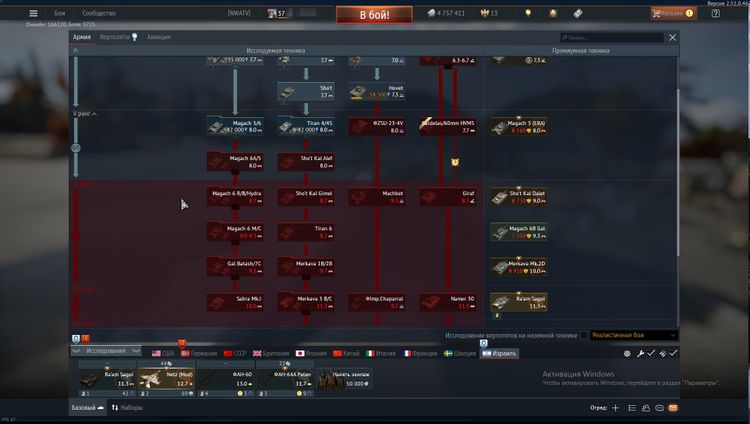The height and width of the screenshot is (424, 750).
Task: Open the Реалистичные бои game mode dropdown
Action: click(x=633, y=335)
